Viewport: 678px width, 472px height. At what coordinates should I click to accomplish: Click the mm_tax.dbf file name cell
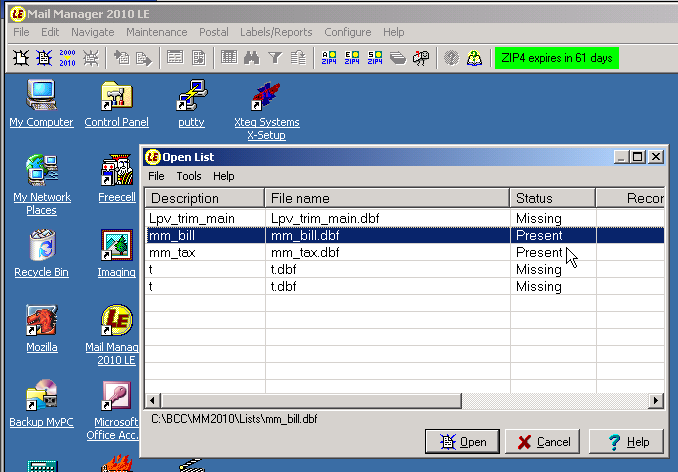tap(387, 252)
